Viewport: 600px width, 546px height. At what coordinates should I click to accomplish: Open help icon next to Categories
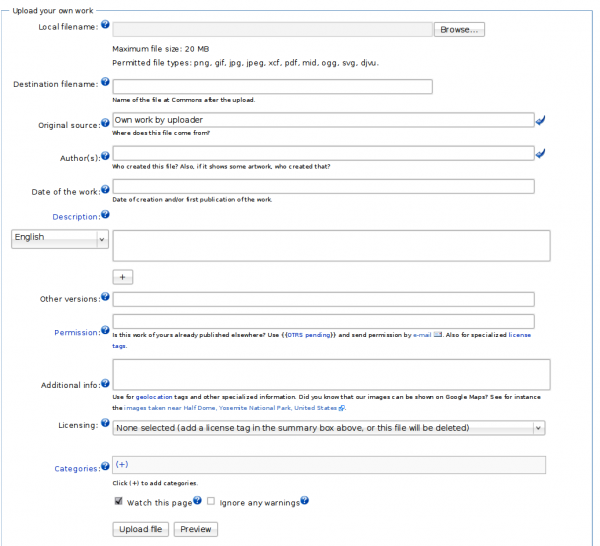105,466
